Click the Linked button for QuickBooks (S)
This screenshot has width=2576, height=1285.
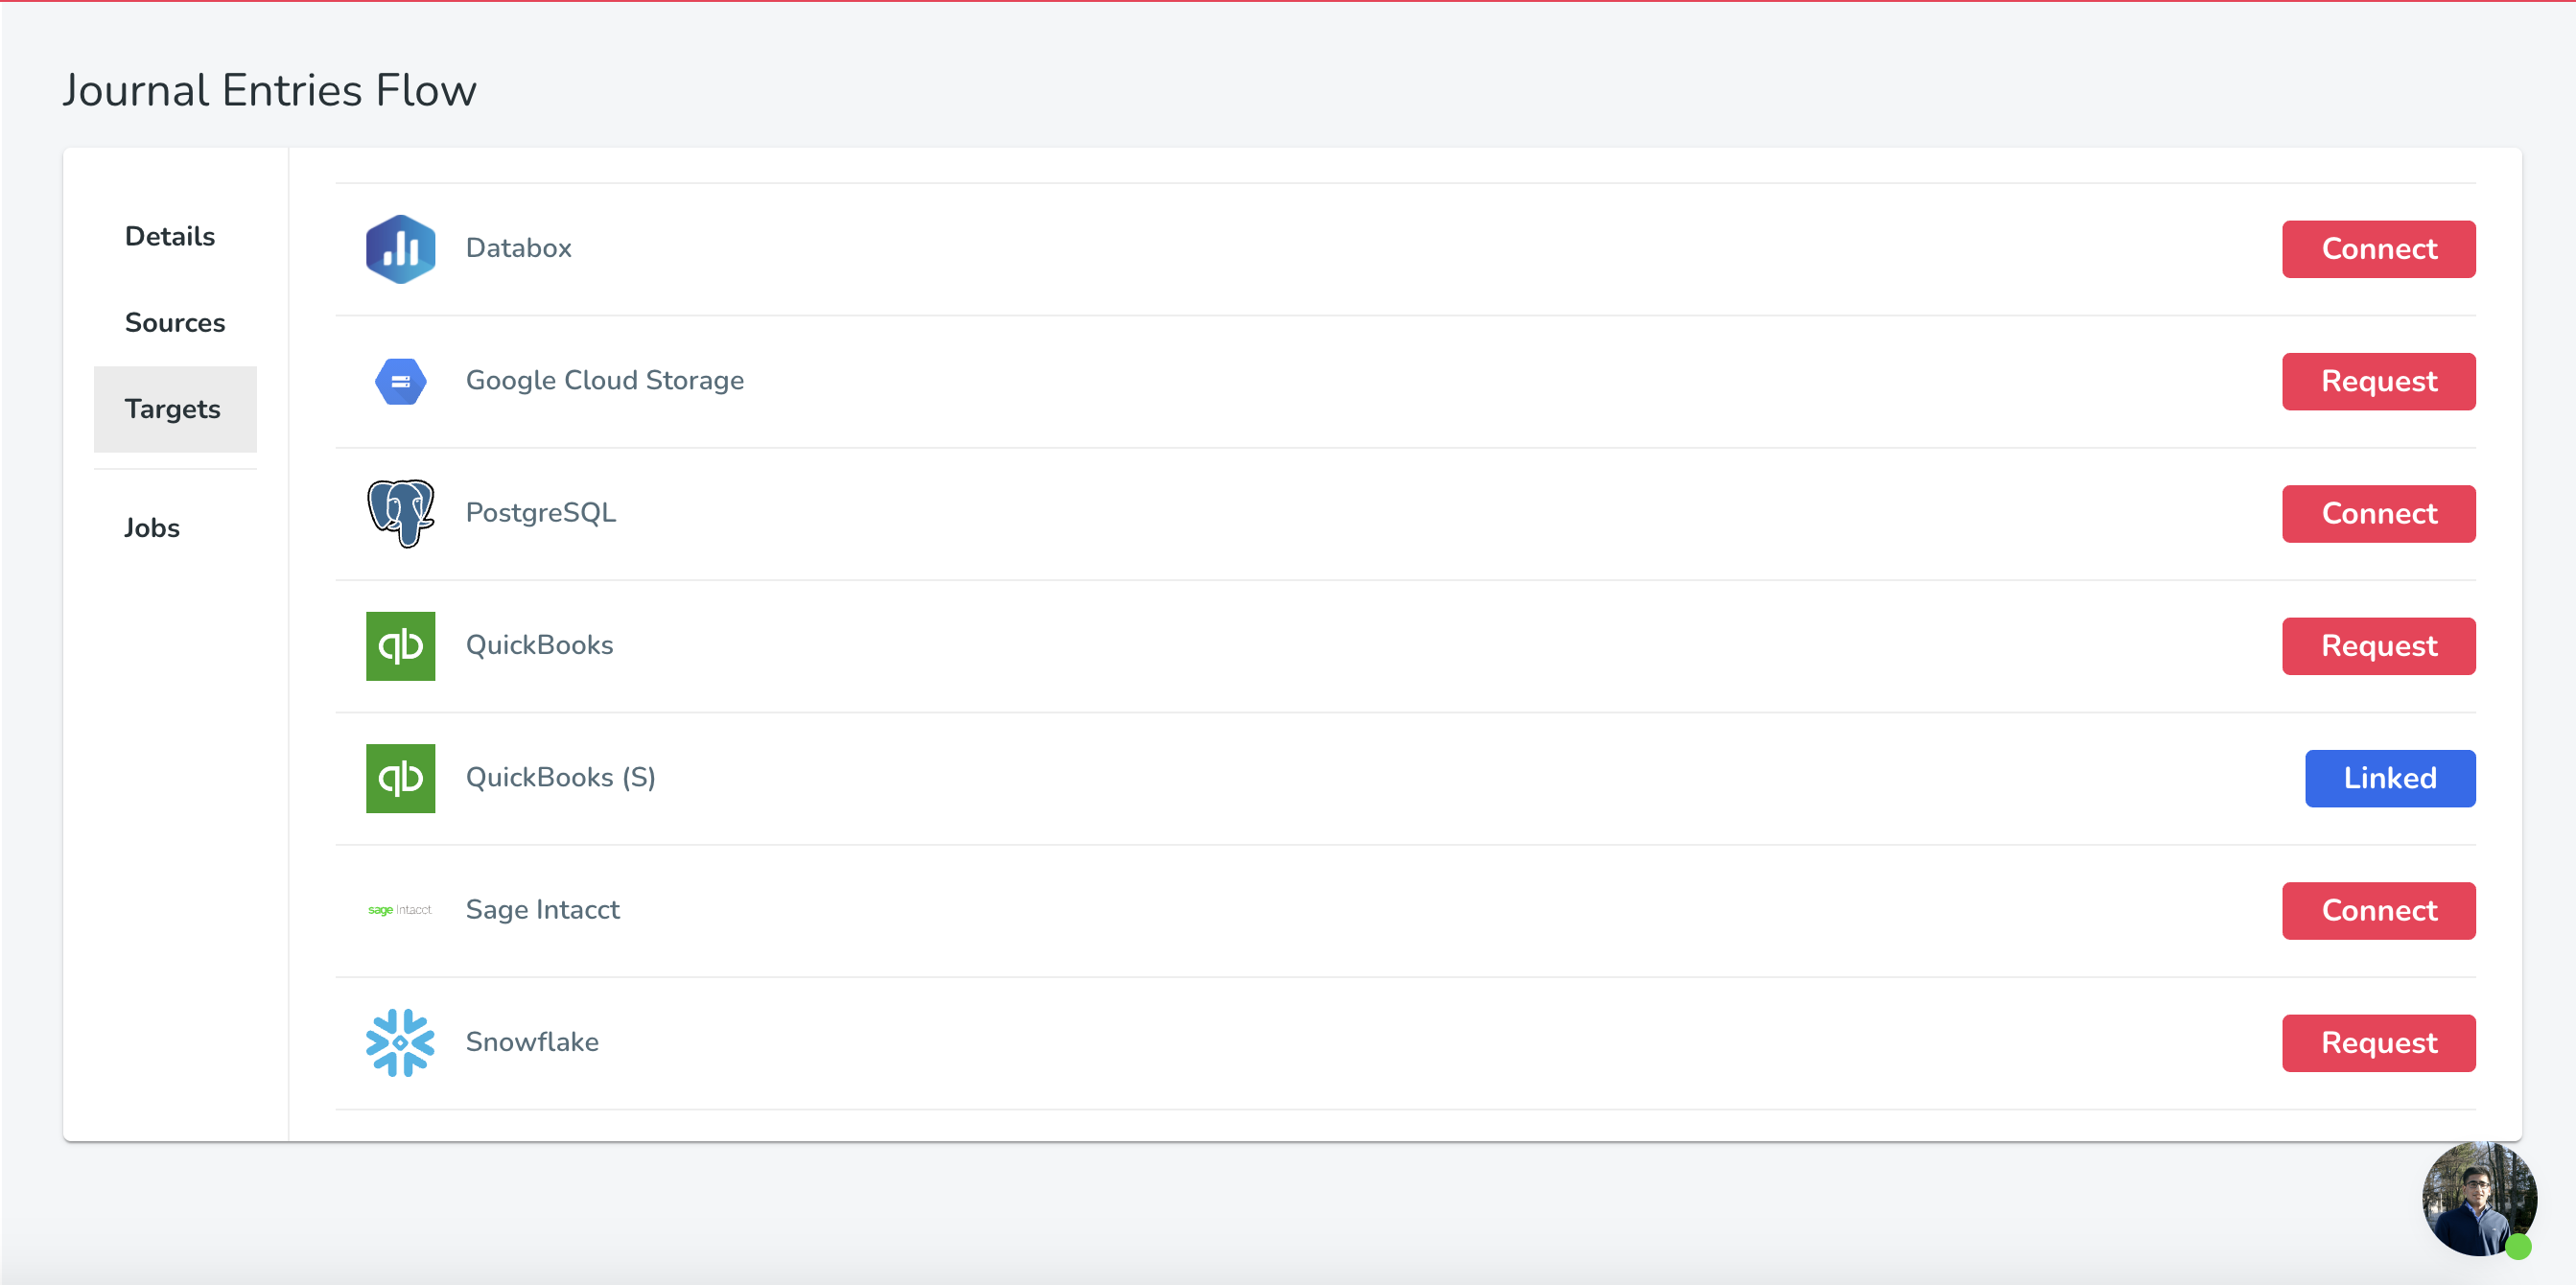(2390, 778)
